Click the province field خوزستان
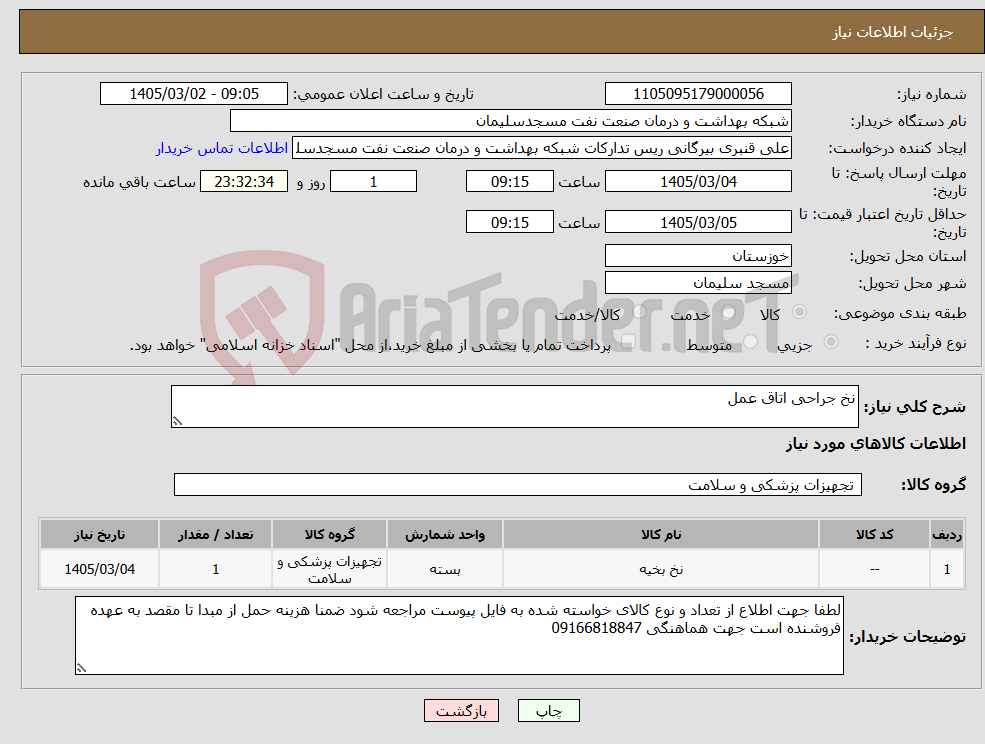This screenshot has width=985, height=744. [x=698, y=256]
